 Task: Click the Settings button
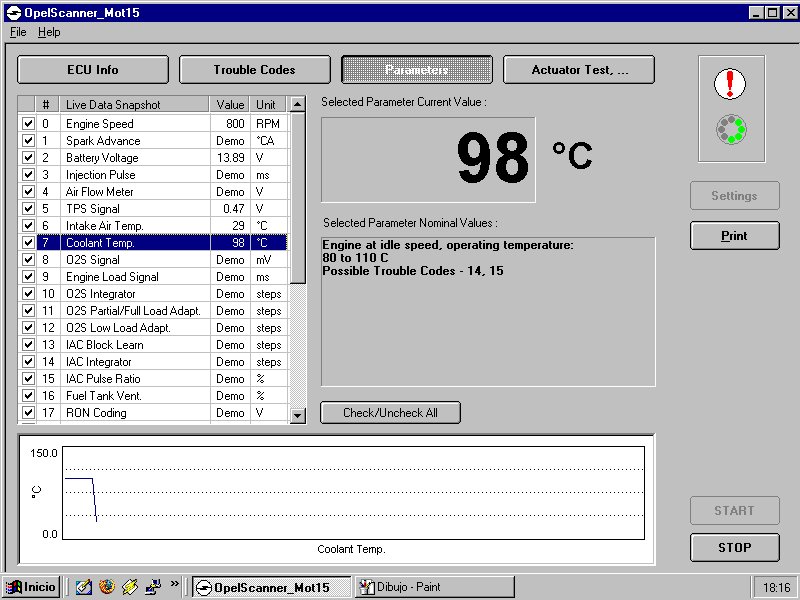[x=735, y=195]
